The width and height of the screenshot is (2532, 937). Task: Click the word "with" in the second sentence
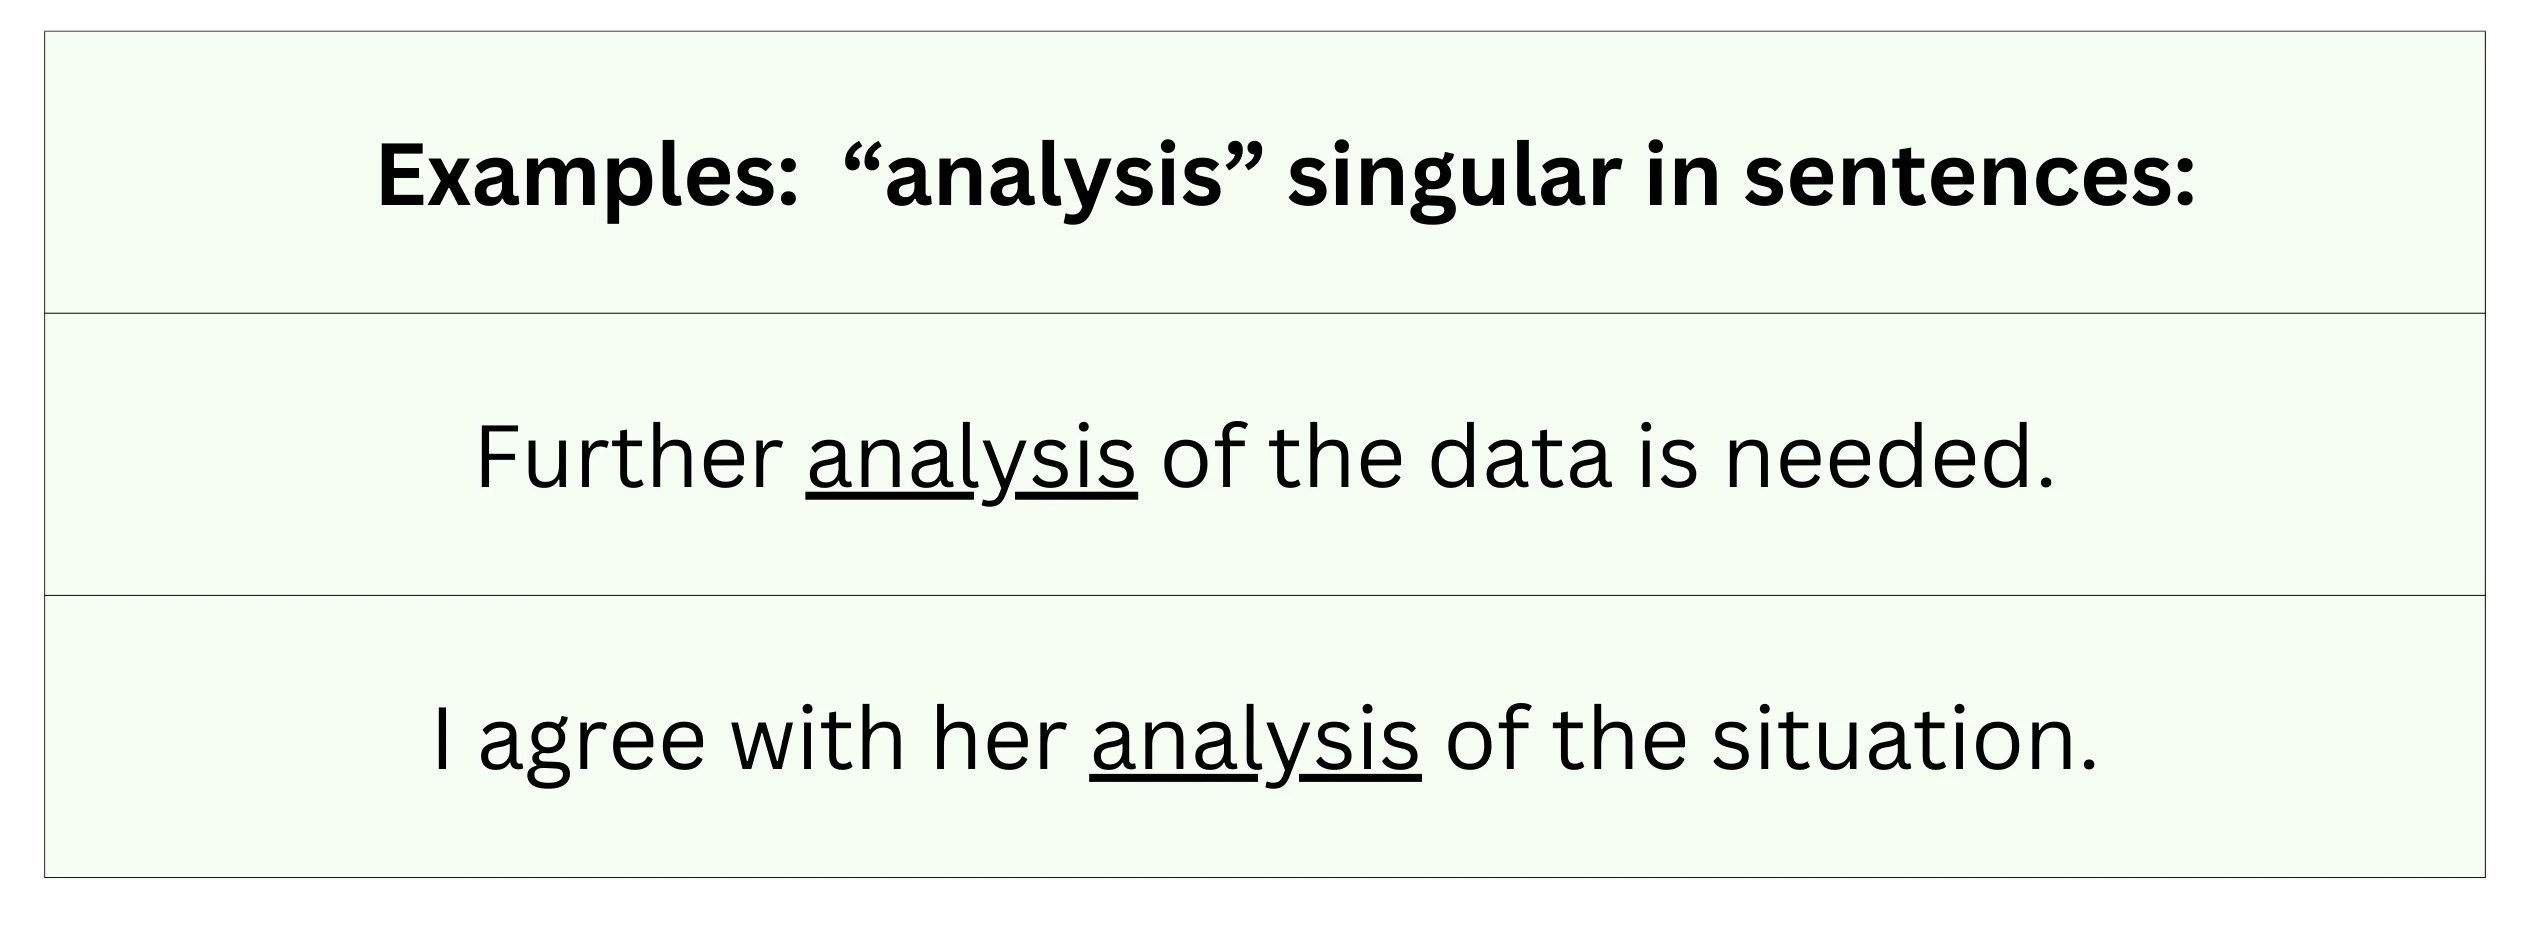point(817,741)
